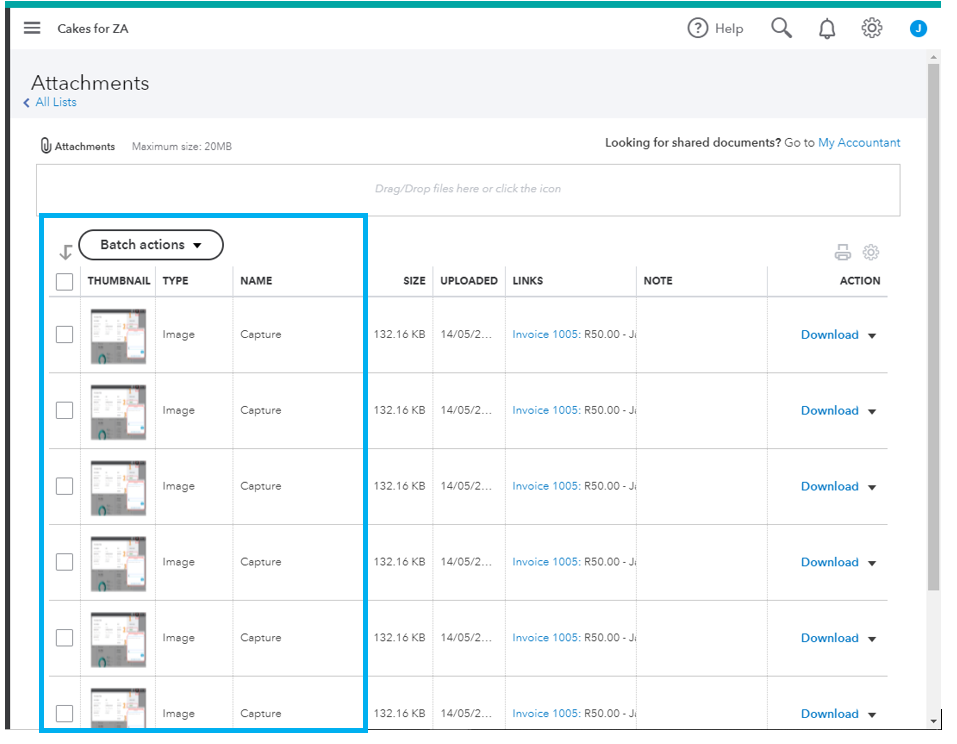
Task: Open the third row image thumbnail
Action: tap(118, 488)
